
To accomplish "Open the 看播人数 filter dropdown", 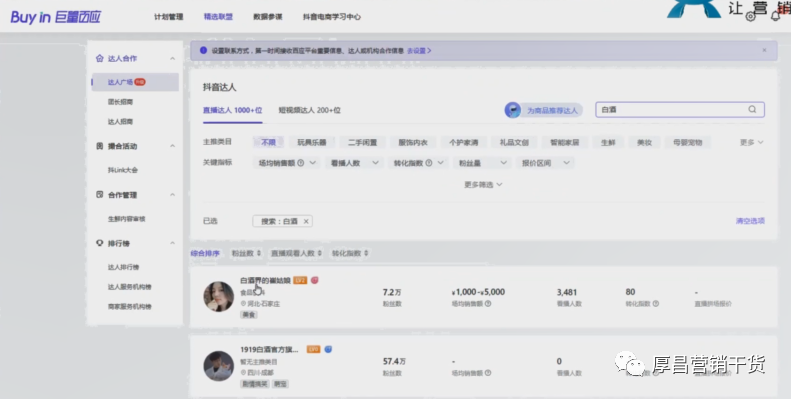I will pyautogui.click(x=354, y=163).
